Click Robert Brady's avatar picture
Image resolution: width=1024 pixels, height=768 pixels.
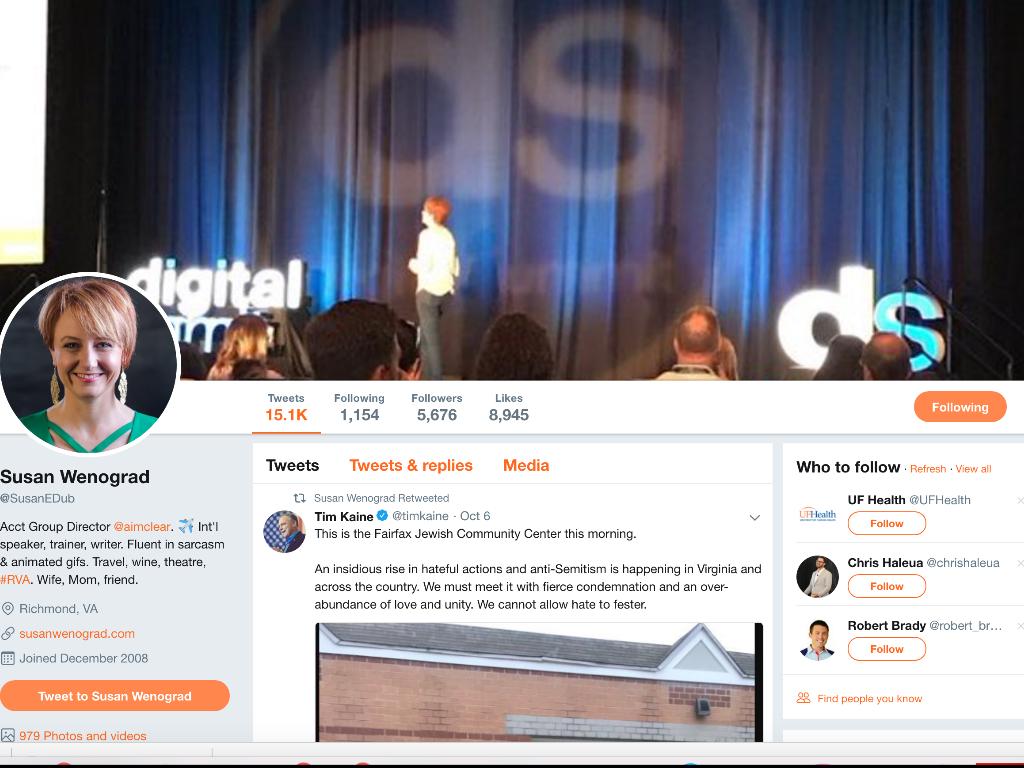point(817,640)
